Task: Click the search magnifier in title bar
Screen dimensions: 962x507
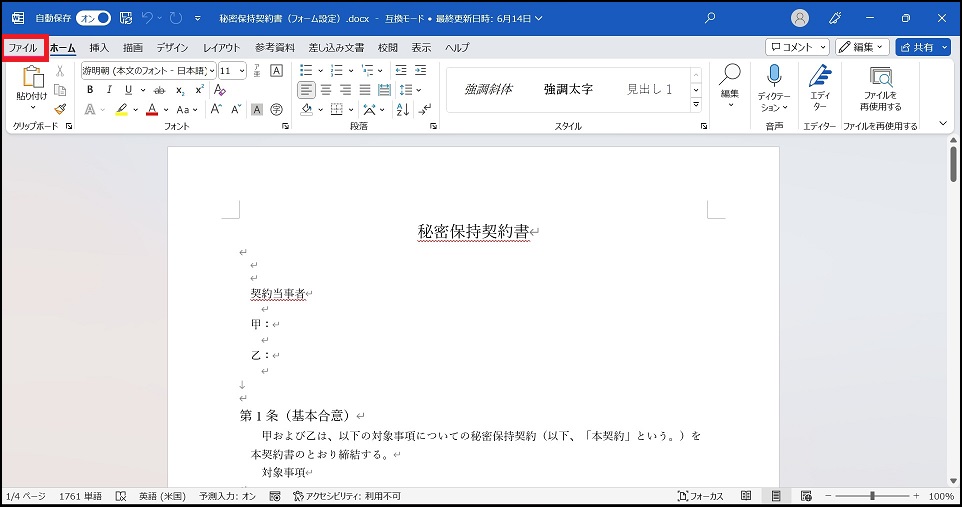Action: [710, 18]
